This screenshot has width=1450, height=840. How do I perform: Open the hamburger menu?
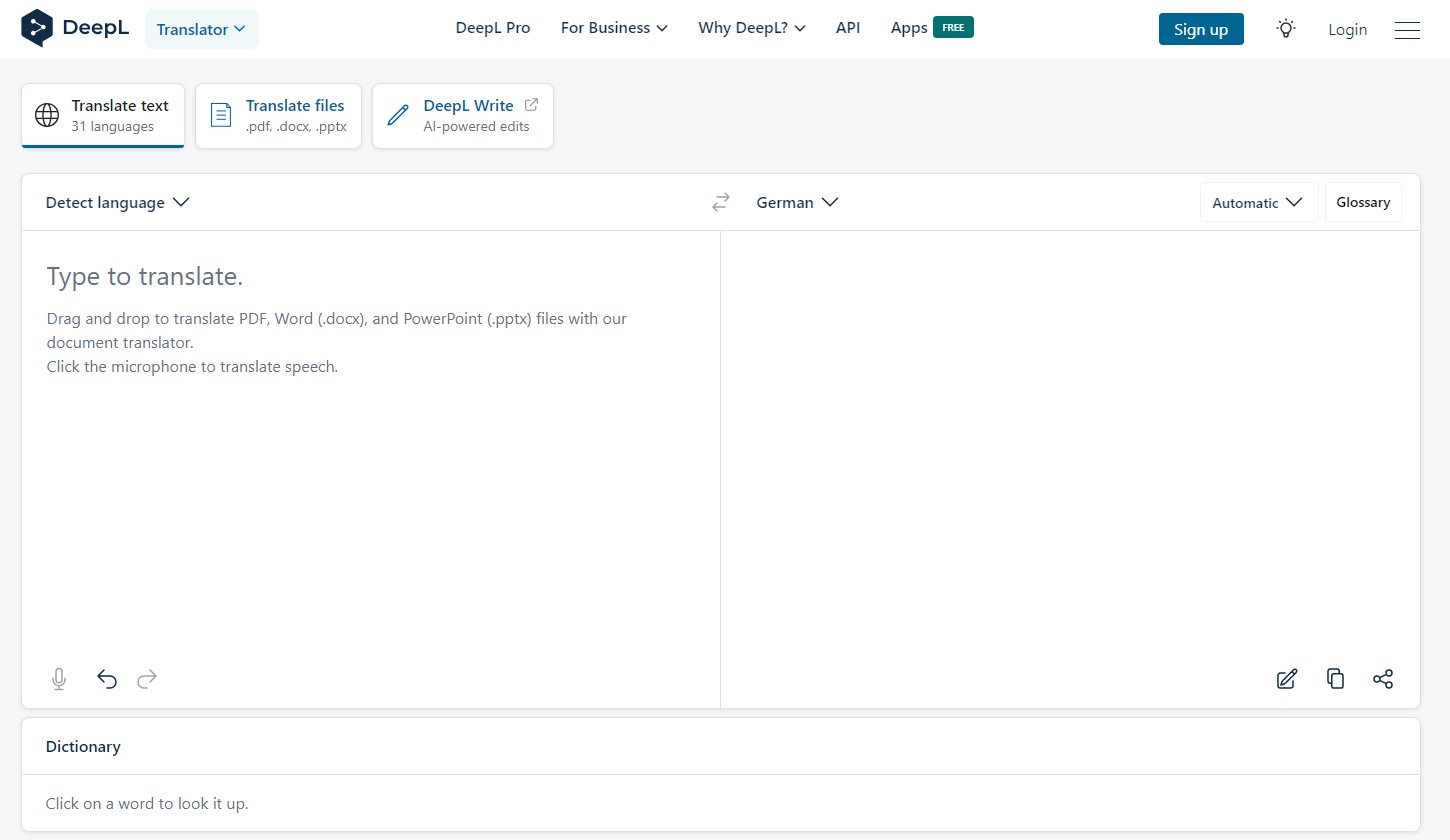coord(1407,30)
